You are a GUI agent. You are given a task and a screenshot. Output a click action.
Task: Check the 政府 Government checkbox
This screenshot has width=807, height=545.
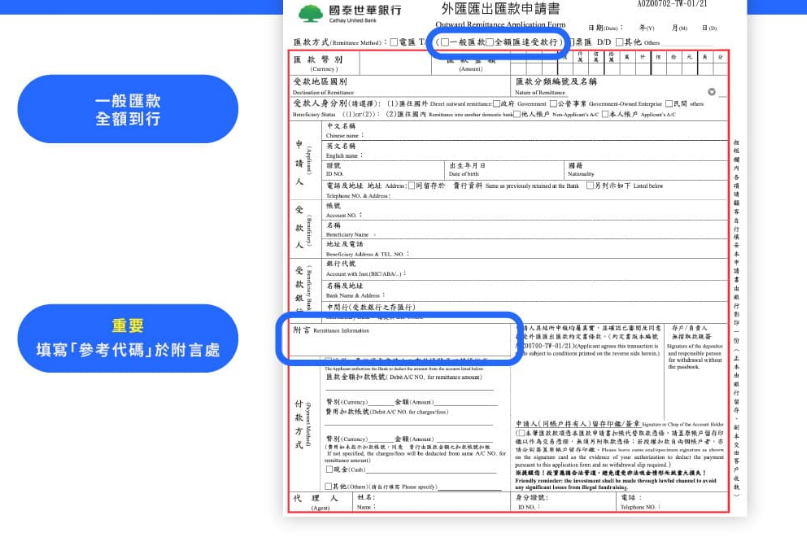[497, 103]
